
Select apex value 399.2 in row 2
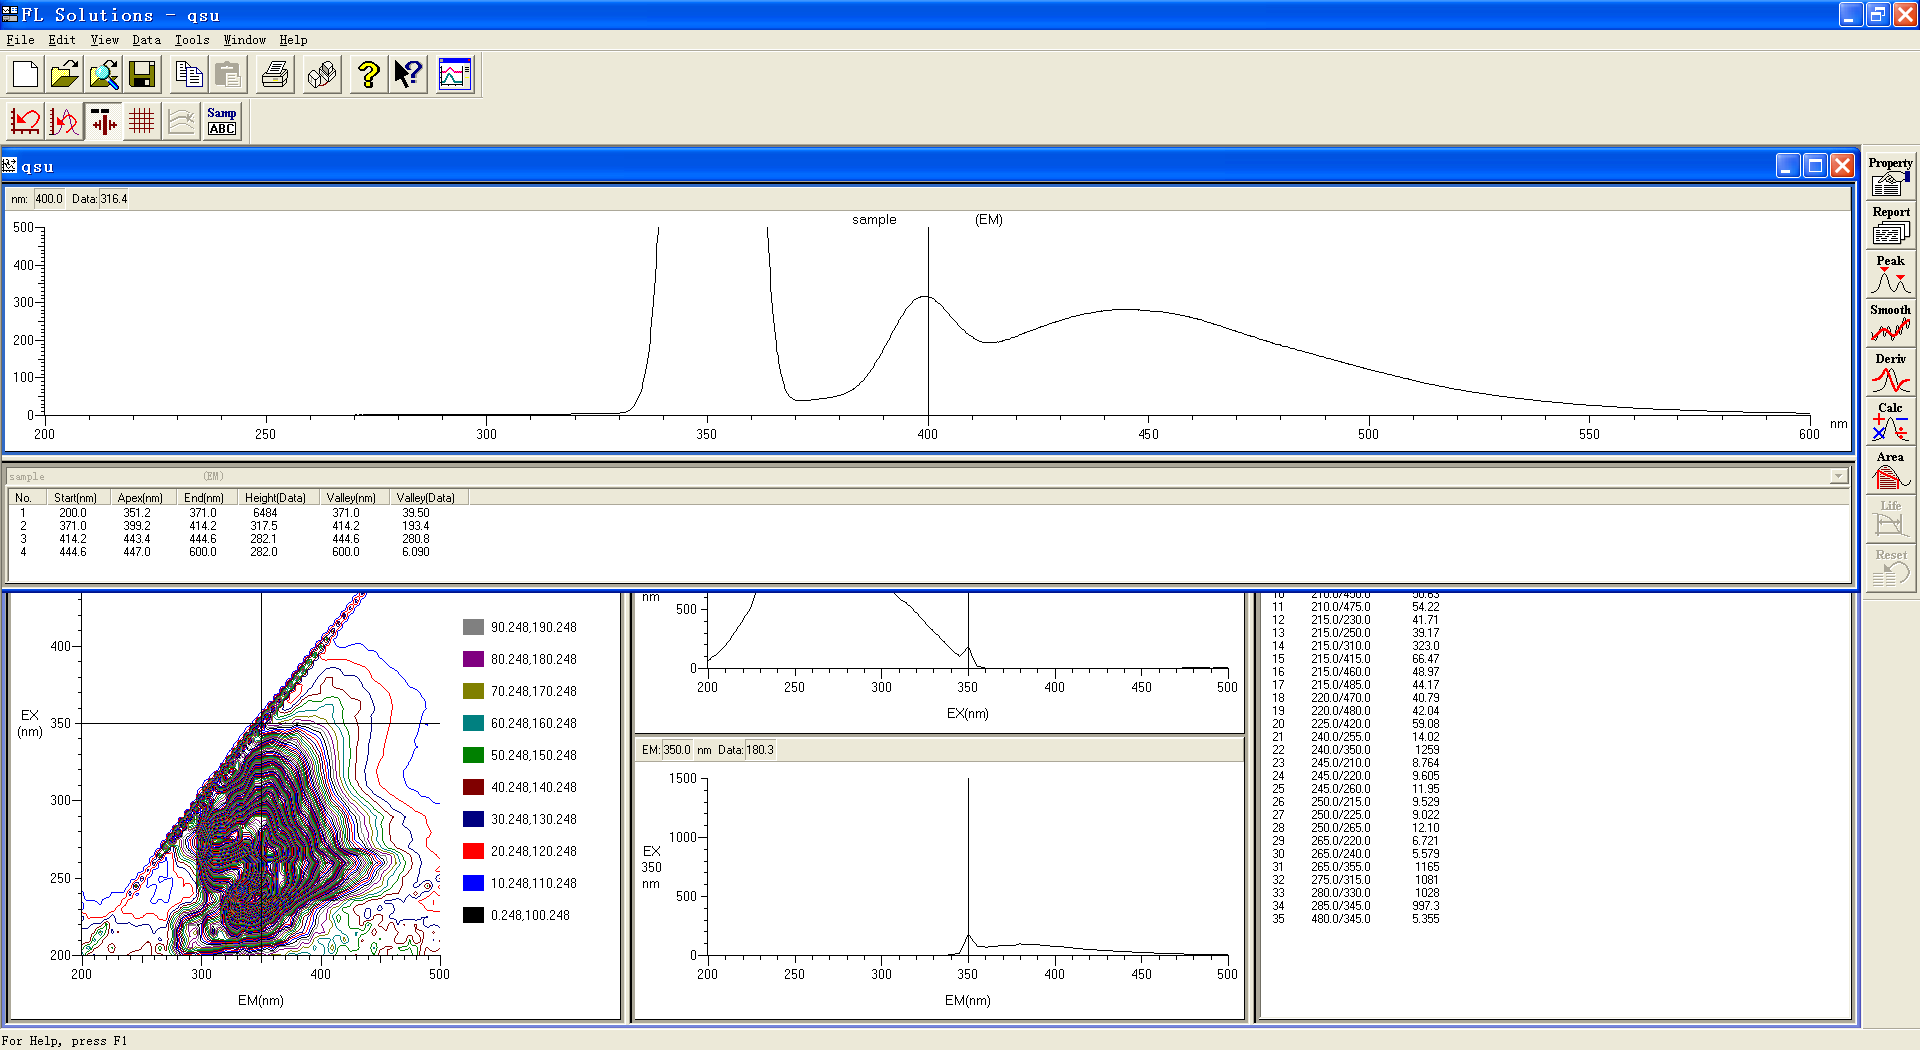tap(137, 526)
